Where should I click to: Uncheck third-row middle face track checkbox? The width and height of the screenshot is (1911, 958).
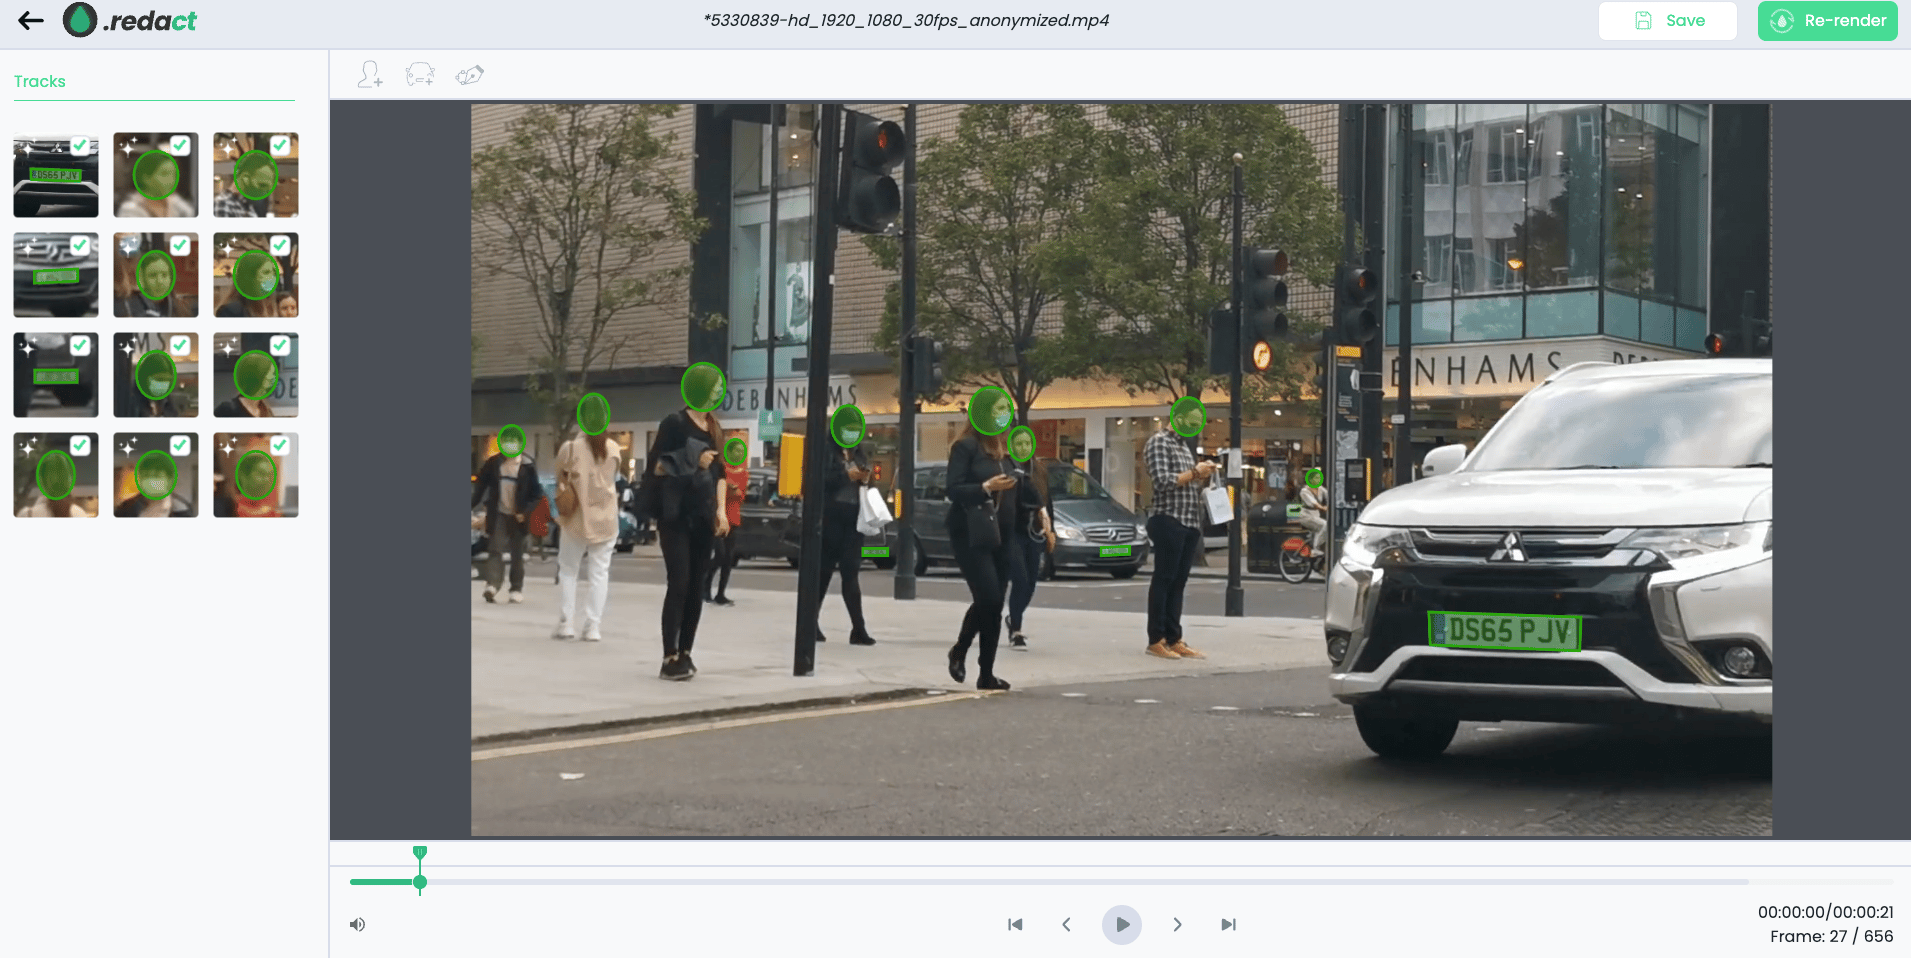pos(180,345)
